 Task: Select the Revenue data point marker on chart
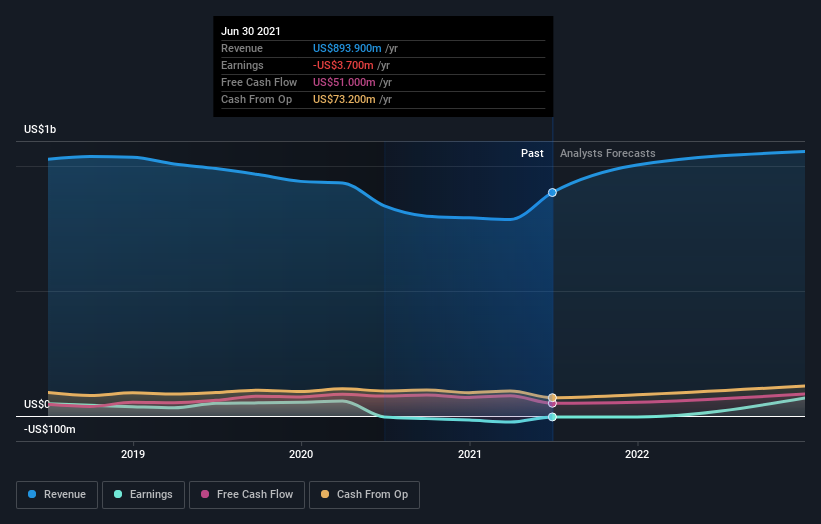[552, 193]
